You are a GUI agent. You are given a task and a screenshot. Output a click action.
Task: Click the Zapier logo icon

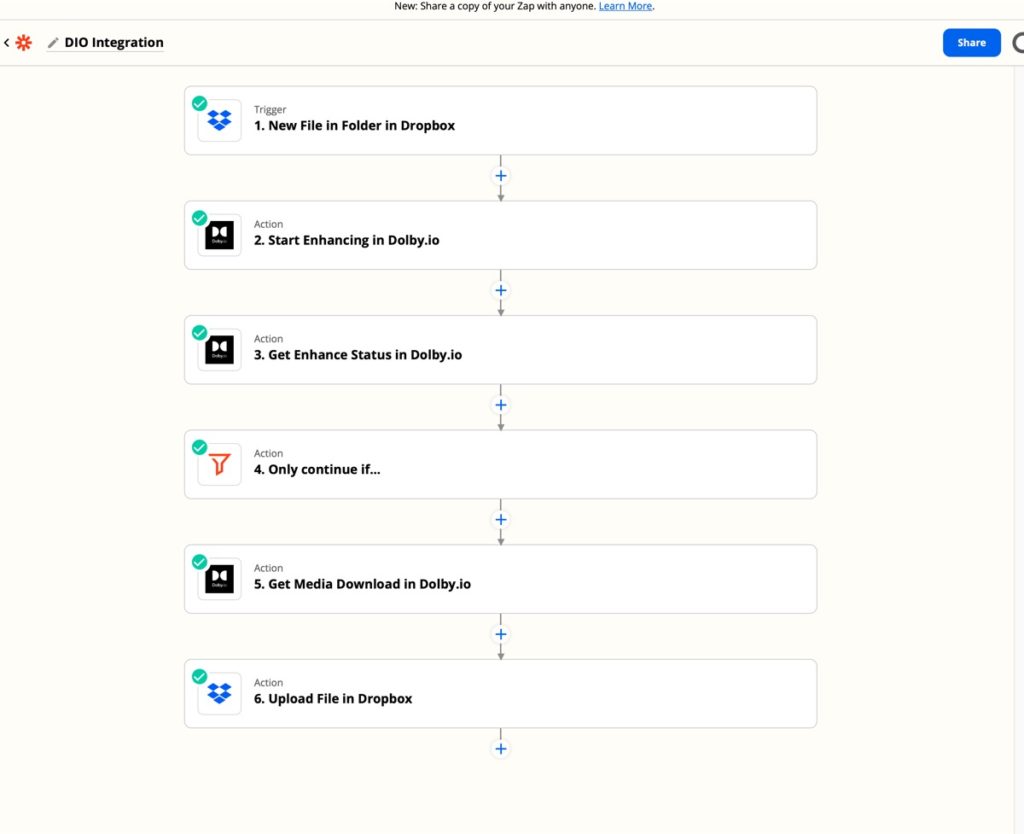[24, 42]
